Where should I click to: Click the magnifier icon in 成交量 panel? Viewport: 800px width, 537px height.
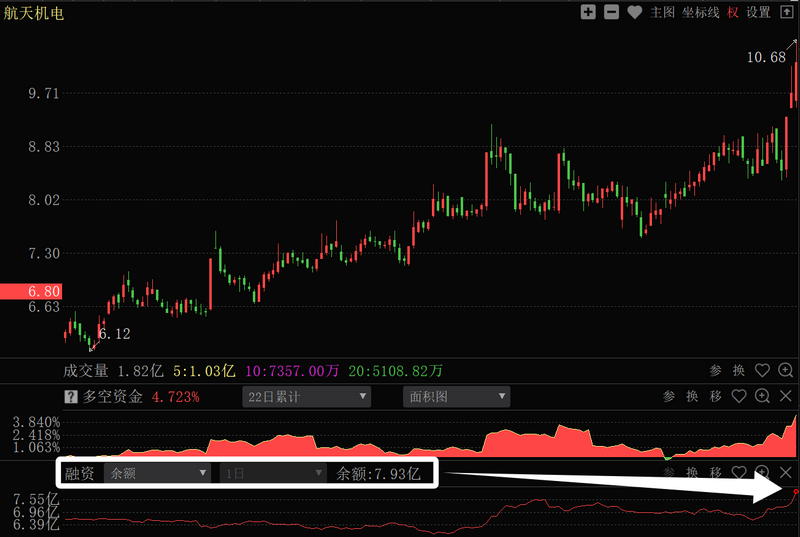pyautogui.click(x=786, y=371)
